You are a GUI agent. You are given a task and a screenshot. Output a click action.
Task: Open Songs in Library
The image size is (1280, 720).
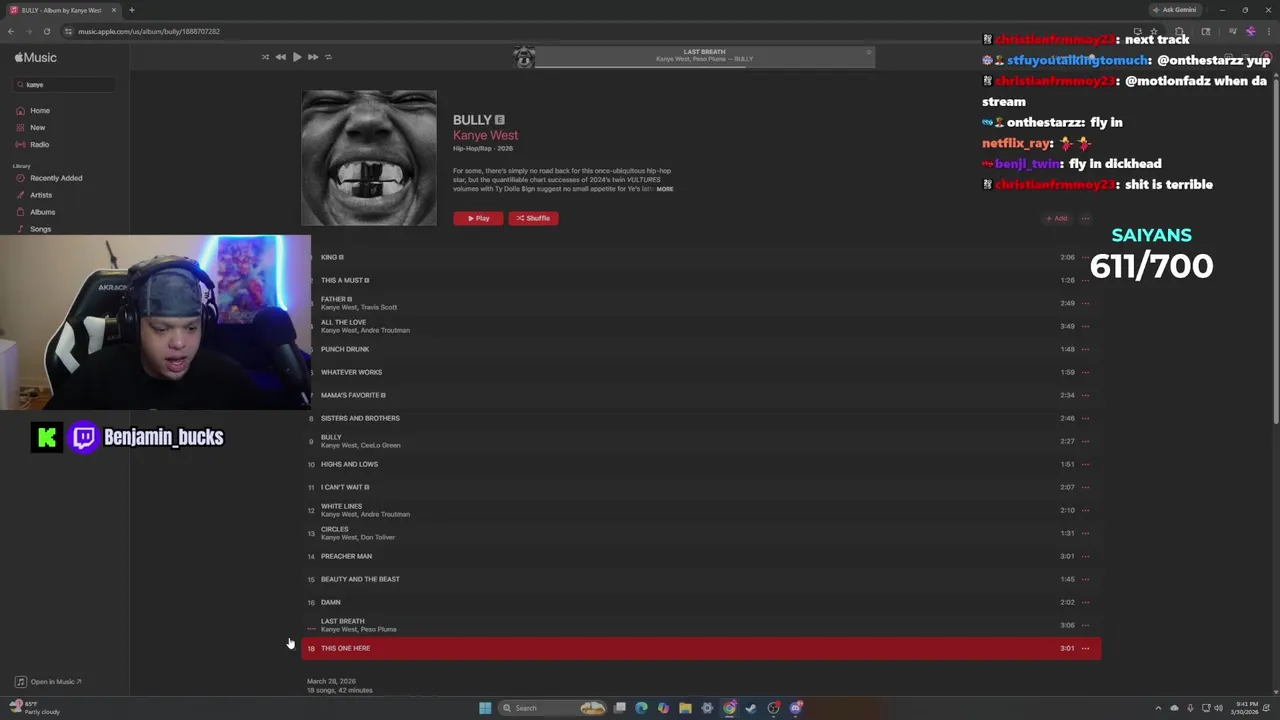click(40, 229)
